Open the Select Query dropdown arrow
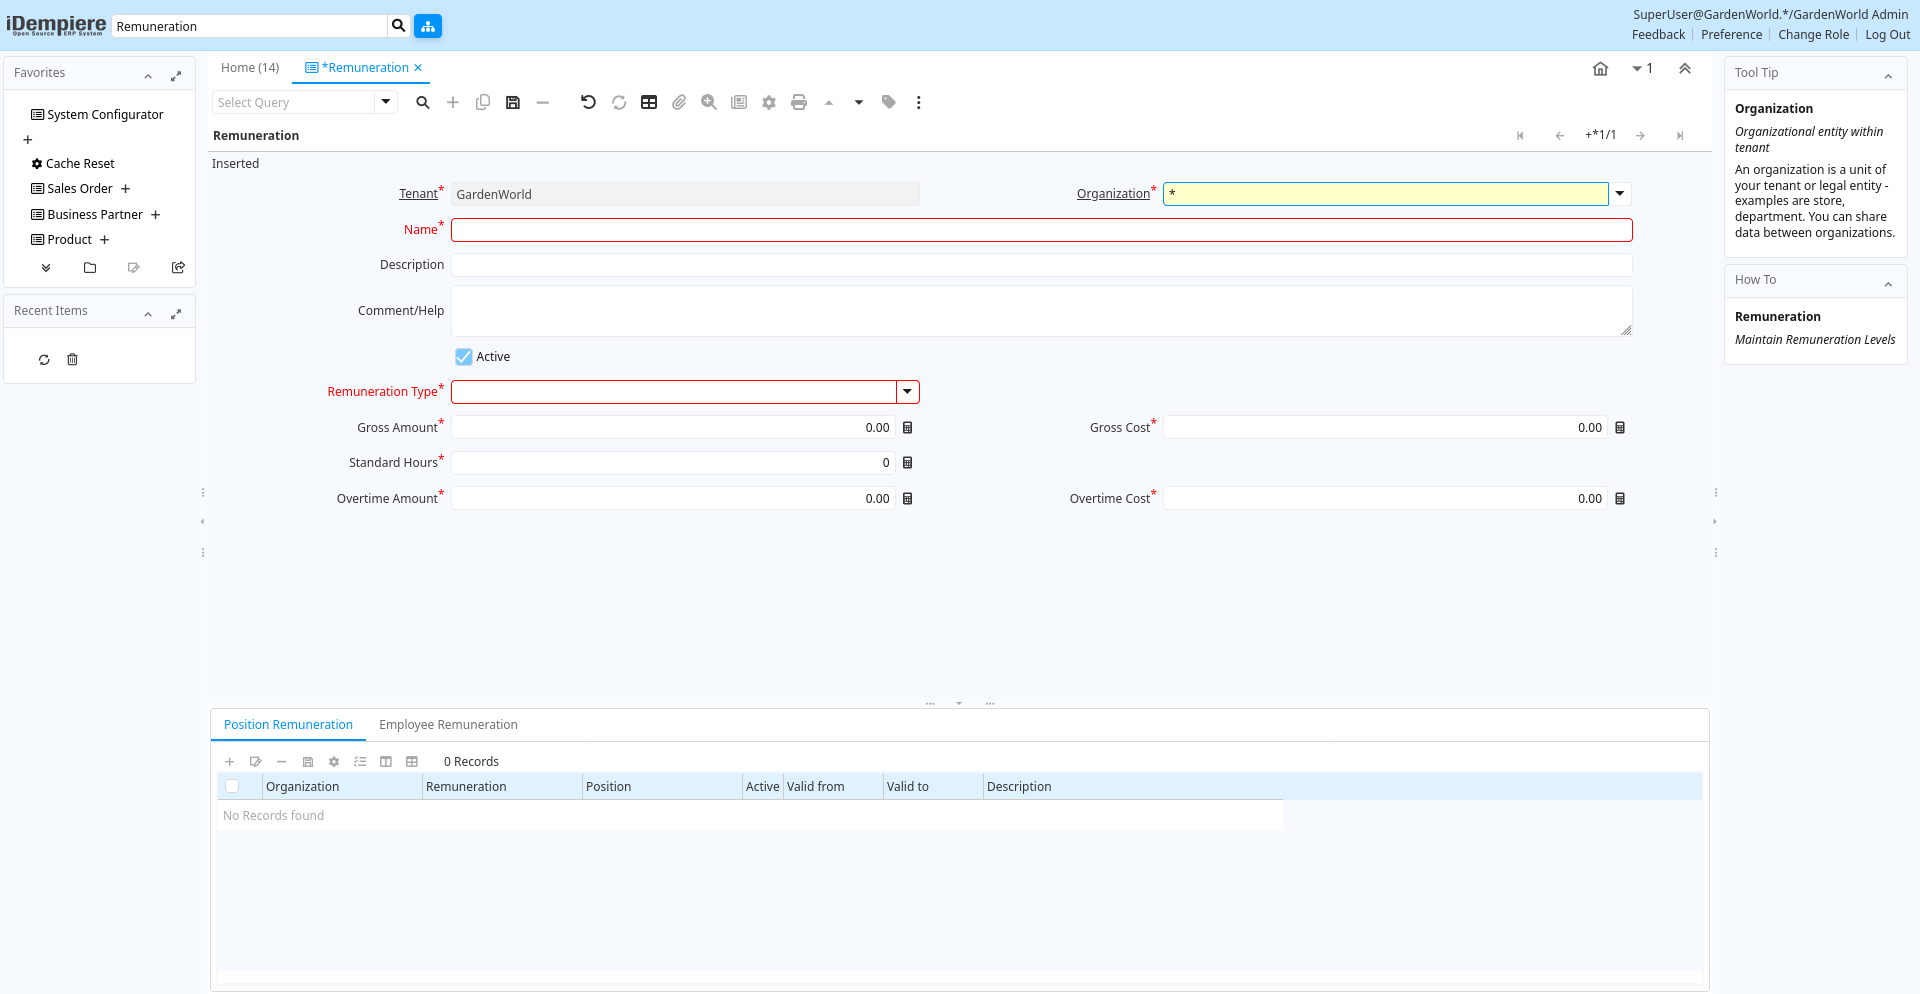This screenshot has width=1920, height=994. pyautogui.click(x=386, y=102)
